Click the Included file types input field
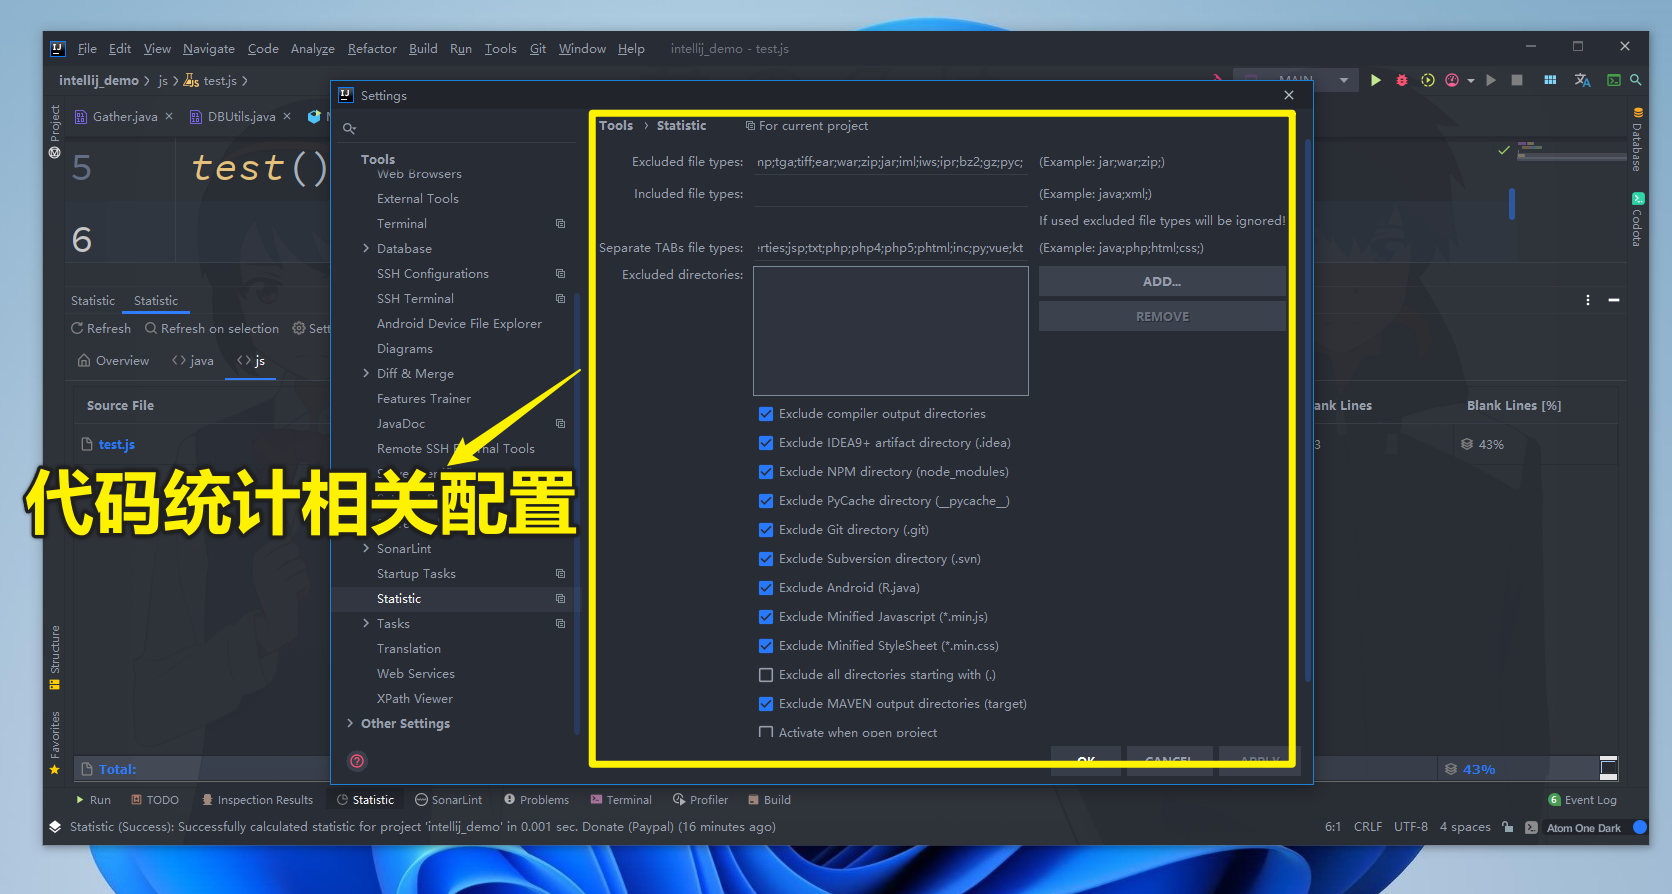The height and width of the screenshot is (894, 1672). pos(890,194)
